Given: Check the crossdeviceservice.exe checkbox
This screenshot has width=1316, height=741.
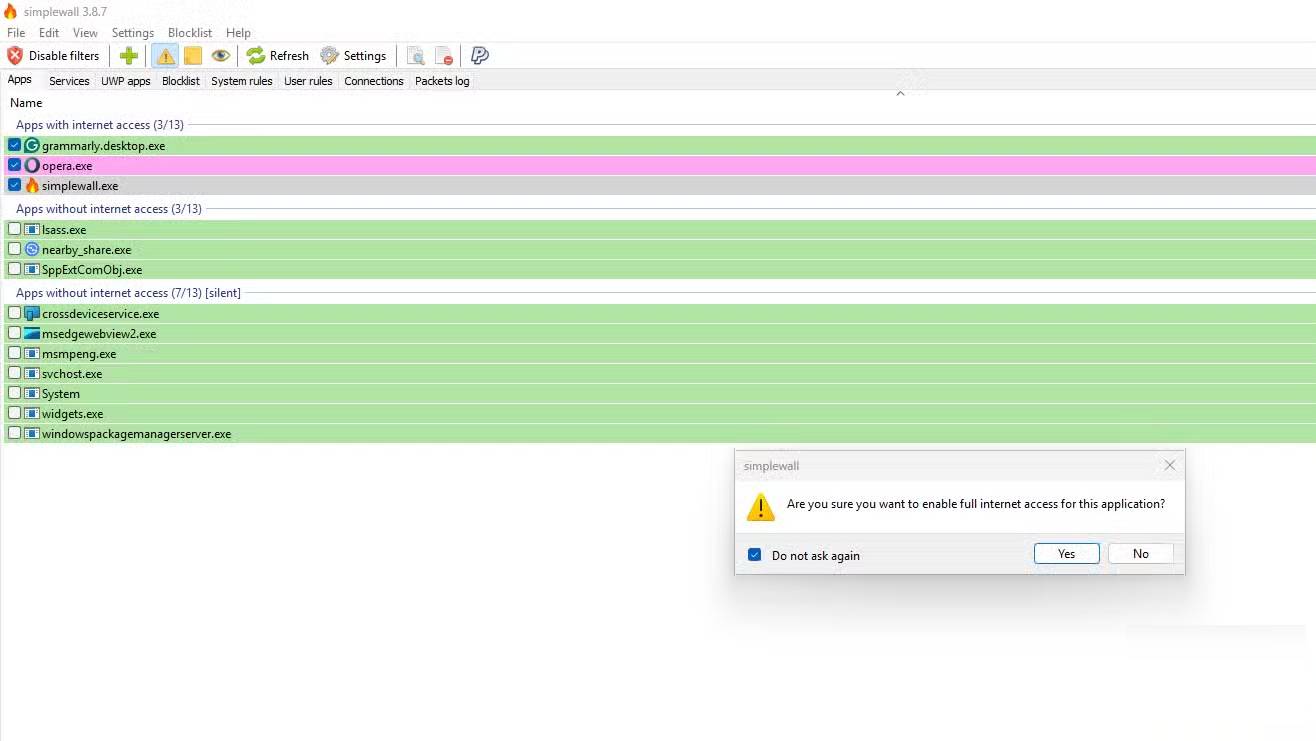Looking at the screenshot, I should coord(14,313).
